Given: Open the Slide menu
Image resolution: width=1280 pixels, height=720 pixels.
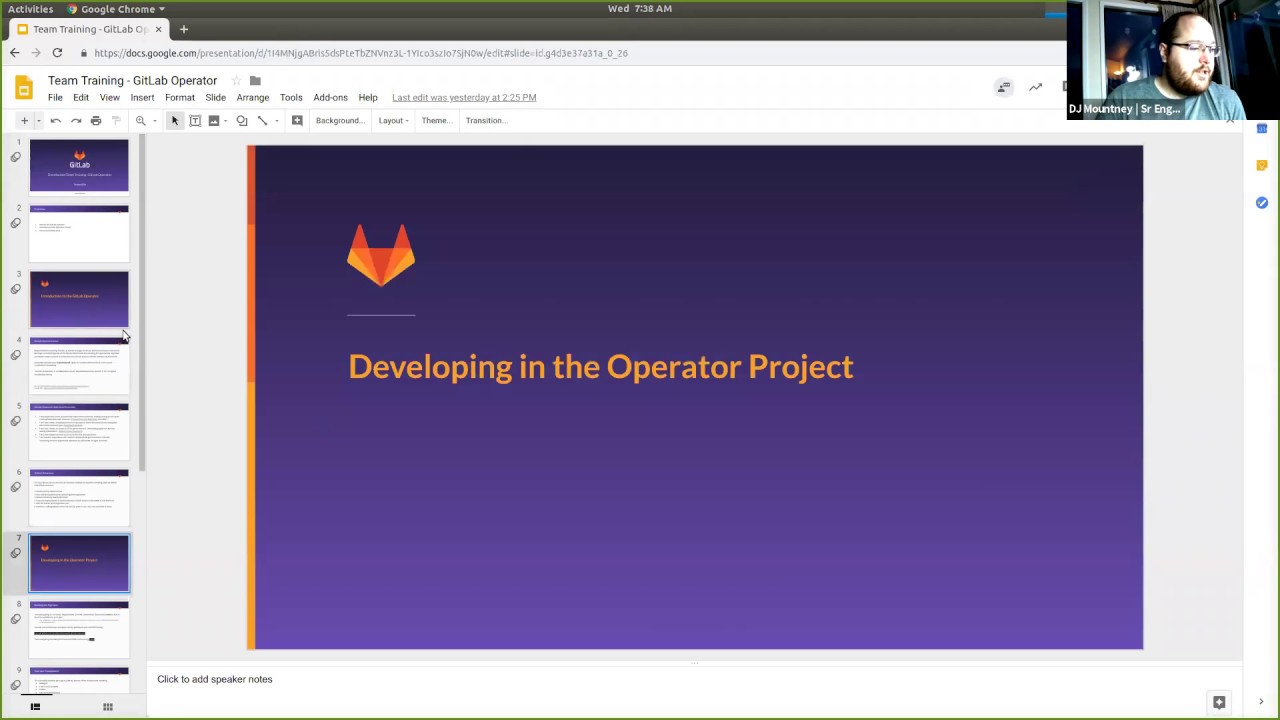Looking at the screenshot, I should [x=216, y=97].
